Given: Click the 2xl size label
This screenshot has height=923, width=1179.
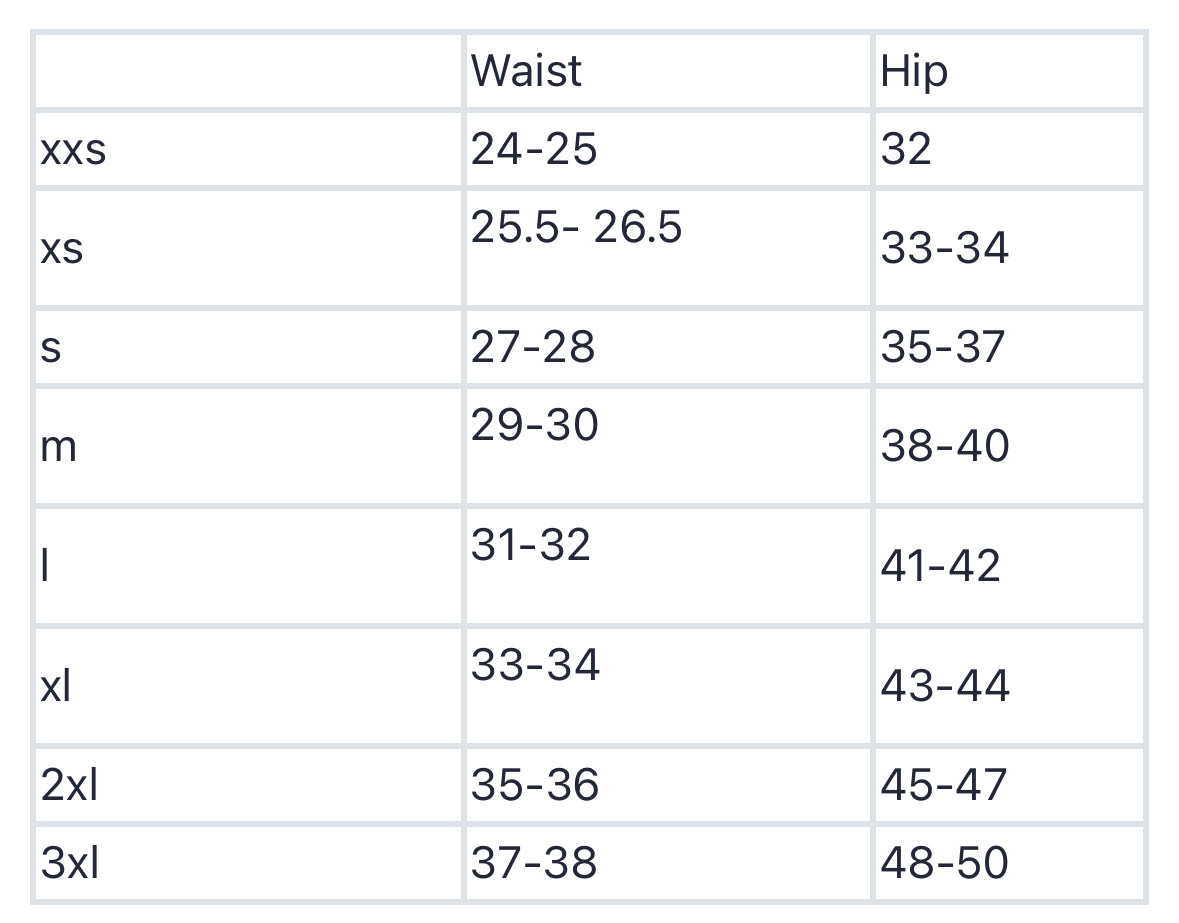Looking at the screenshot, I should [70, 785].
